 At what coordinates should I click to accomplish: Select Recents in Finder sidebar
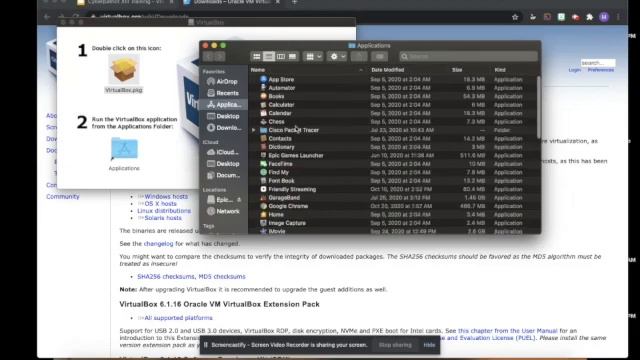(223, 93)
